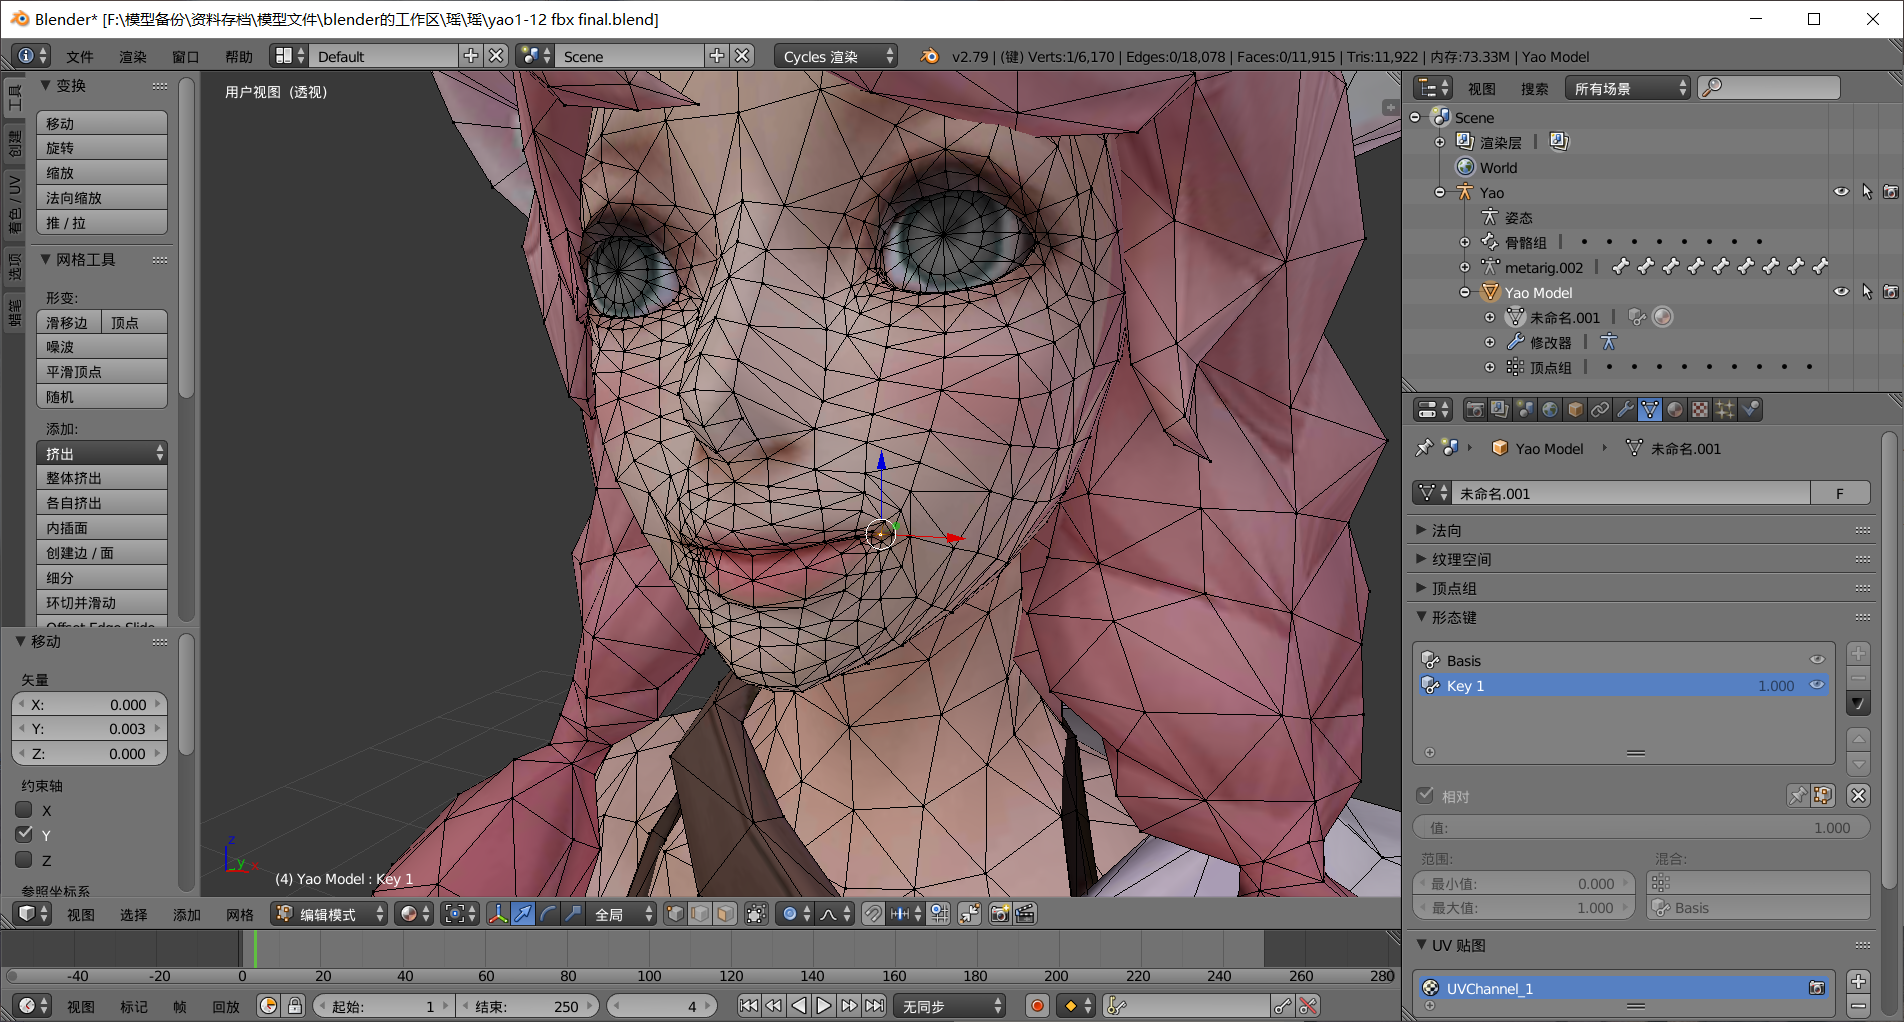Open the Particles properties tab
The width and height of the screenshot is (1904, 1022).
click(1725, 410)
